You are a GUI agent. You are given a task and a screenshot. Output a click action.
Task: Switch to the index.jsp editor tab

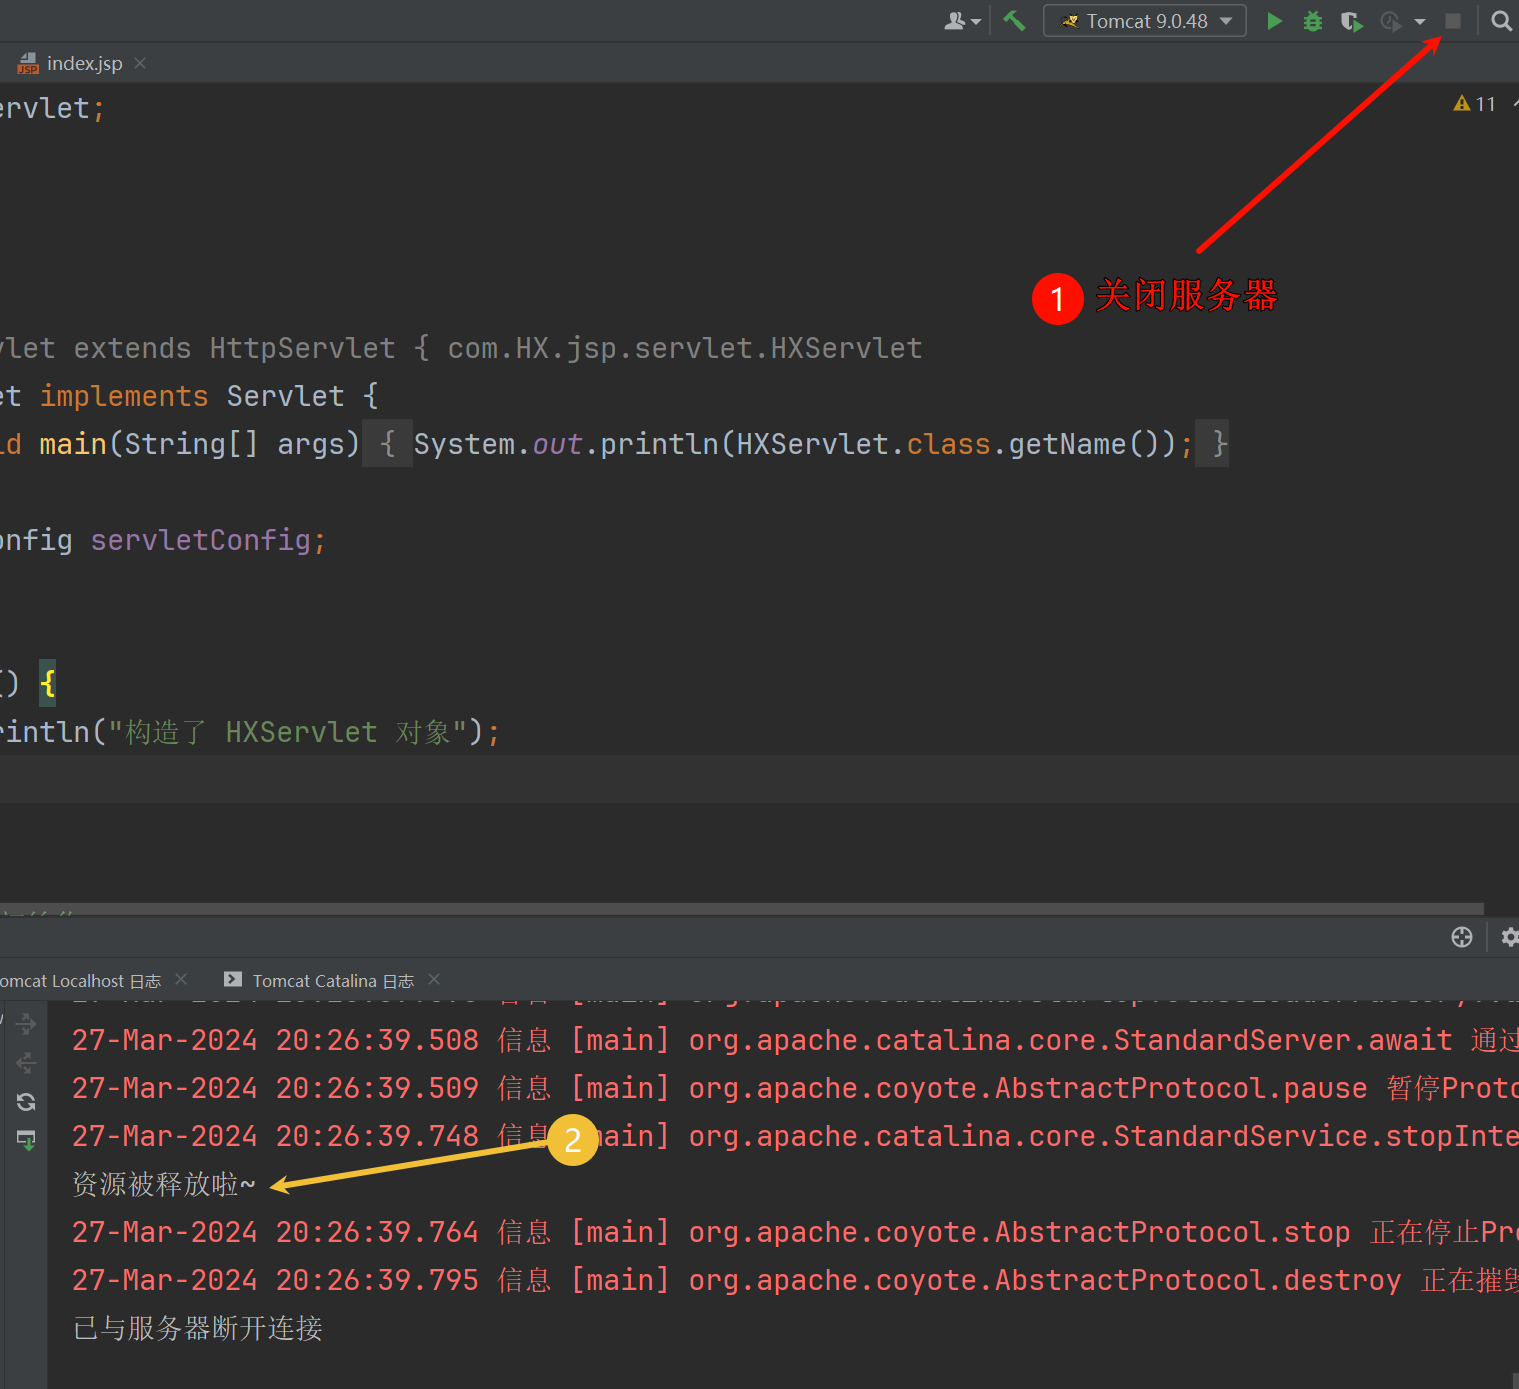coord(84,64)
